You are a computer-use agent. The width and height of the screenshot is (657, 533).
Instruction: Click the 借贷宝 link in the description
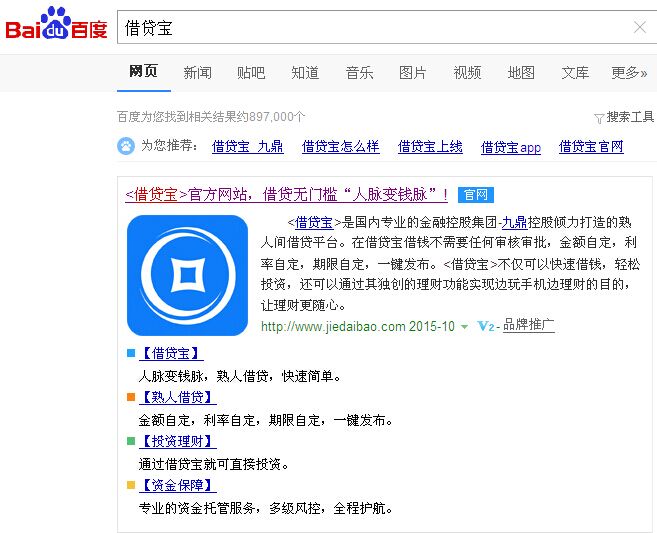[314, 222]
